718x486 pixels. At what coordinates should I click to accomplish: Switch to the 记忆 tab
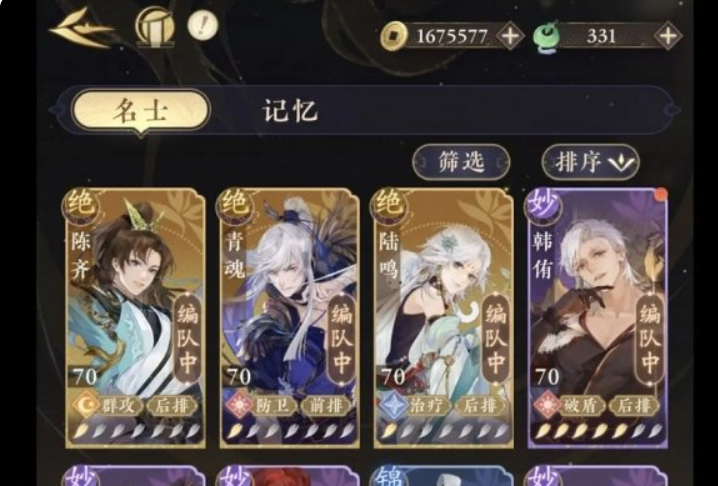point(290,111)
